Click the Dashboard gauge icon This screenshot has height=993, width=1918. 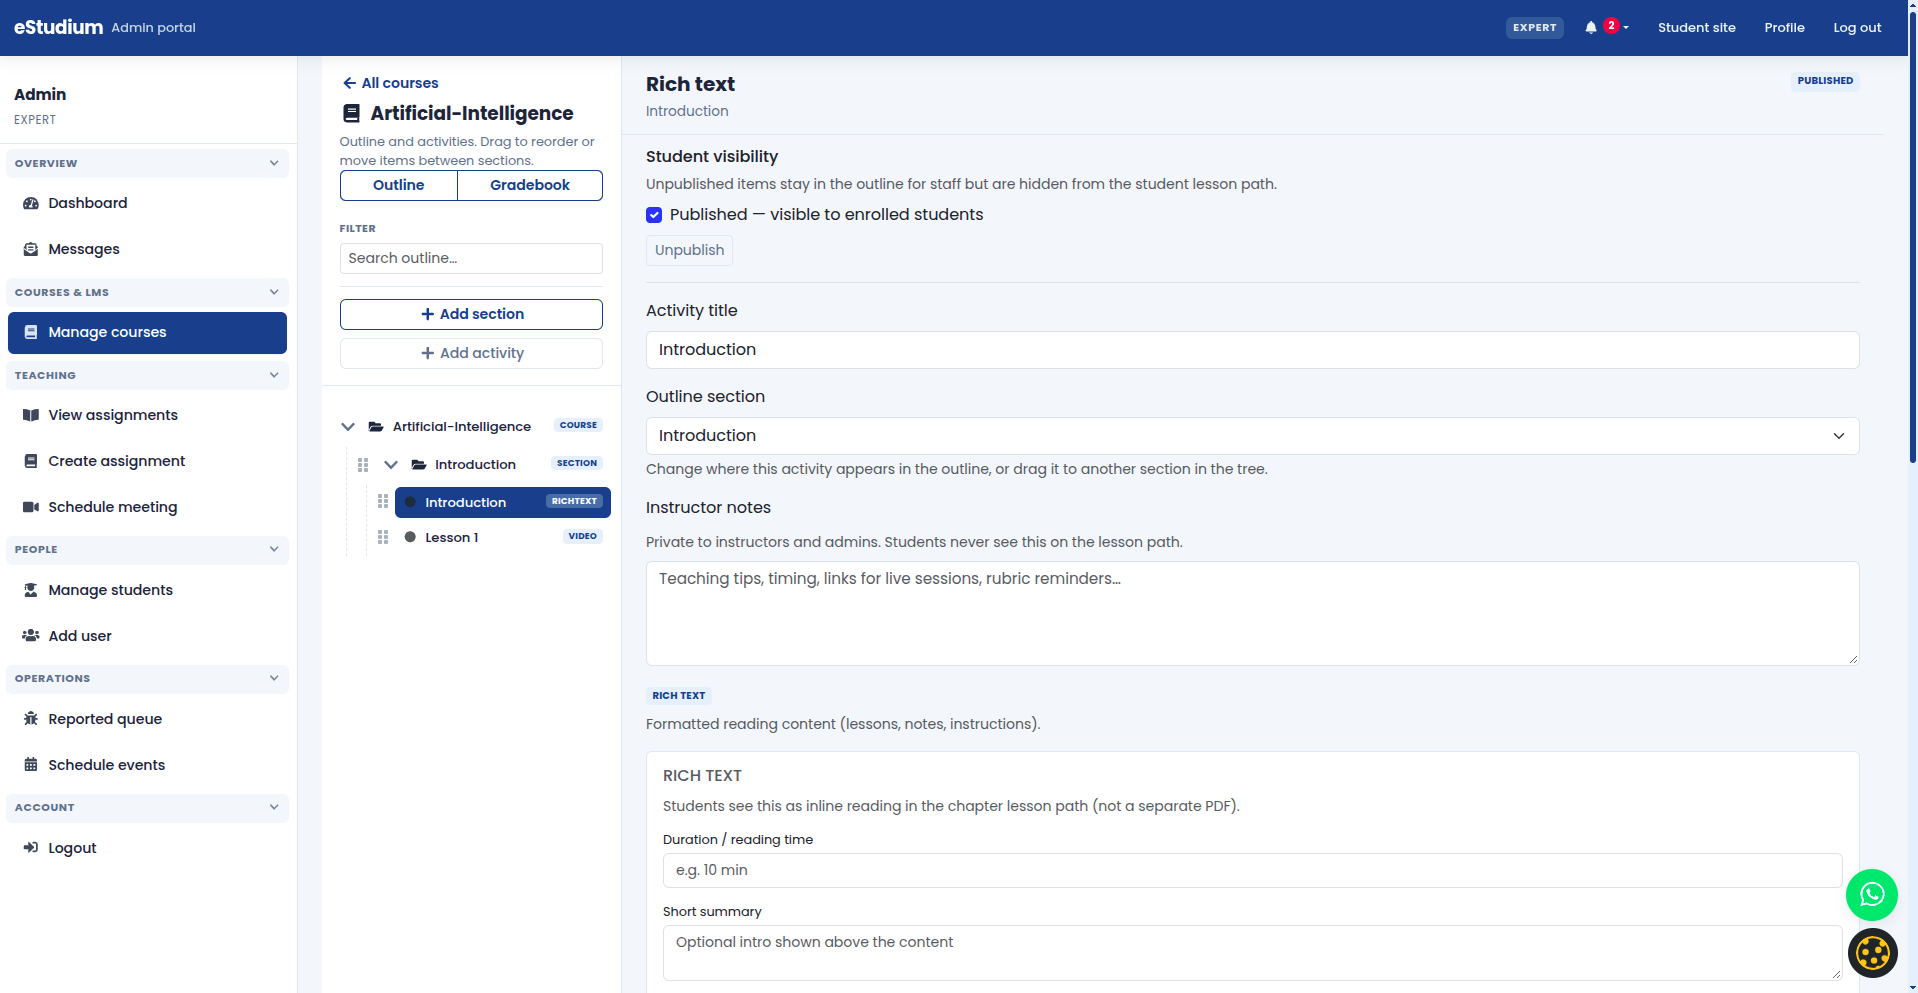click(31, 203)
